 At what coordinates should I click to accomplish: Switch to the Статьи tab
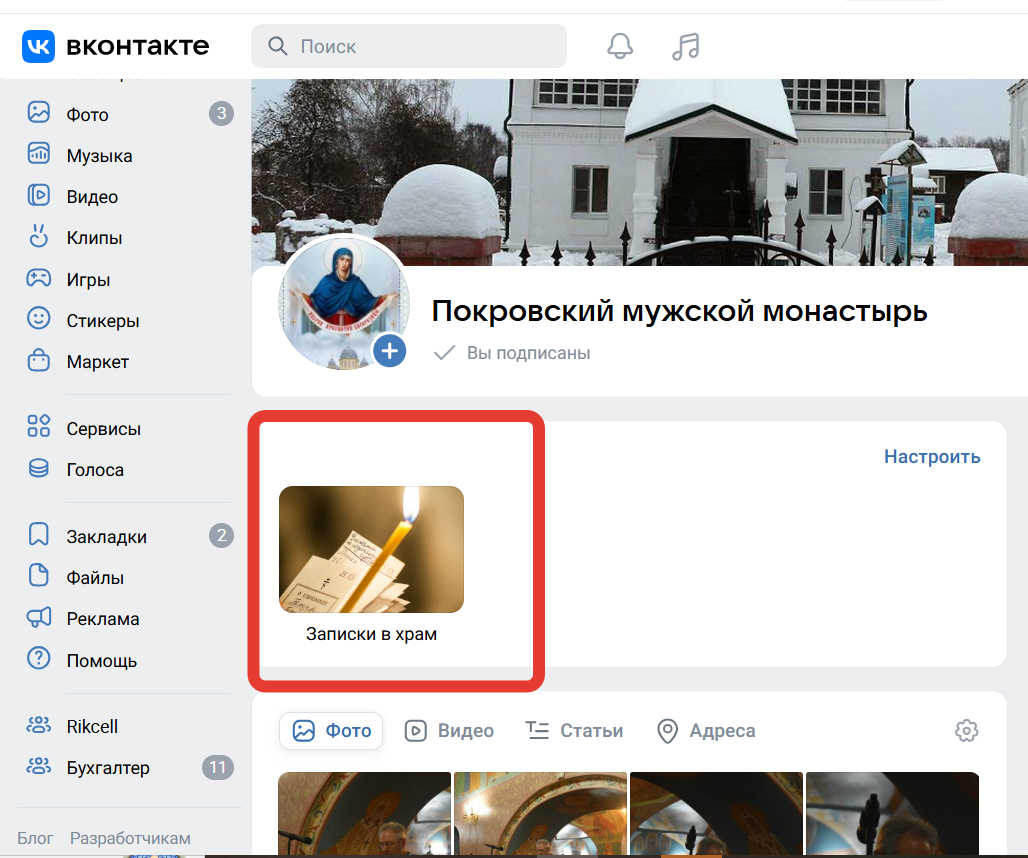tap(574, 731)
